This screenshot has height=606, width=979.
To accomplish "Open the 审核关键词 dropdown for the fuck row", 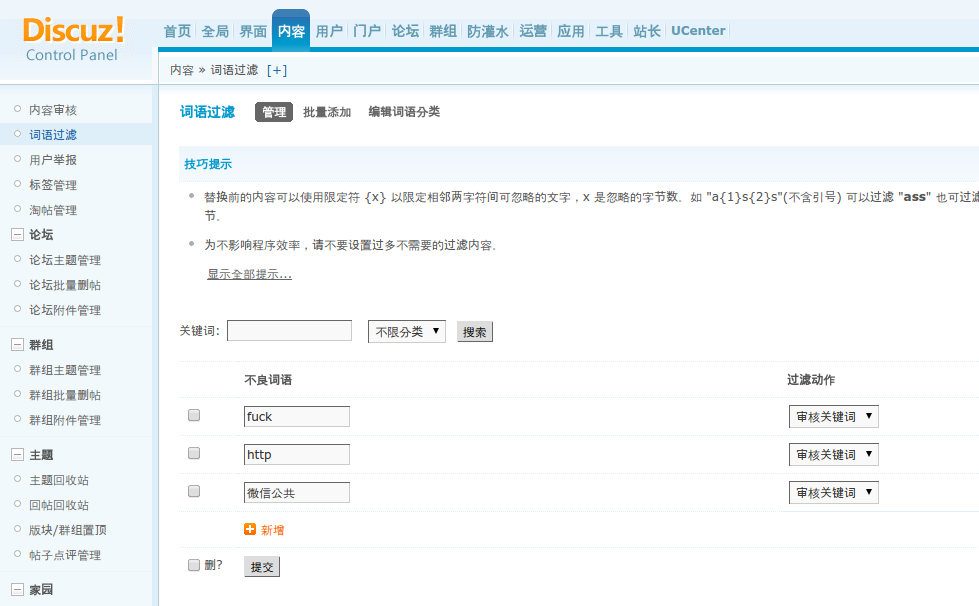I will 833,415.
